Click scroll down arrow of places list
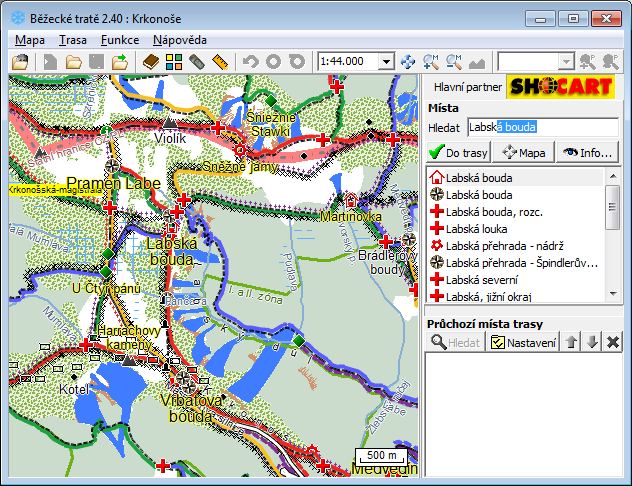Viewport: 632px width, 486px height. click(x=613, y=294)
